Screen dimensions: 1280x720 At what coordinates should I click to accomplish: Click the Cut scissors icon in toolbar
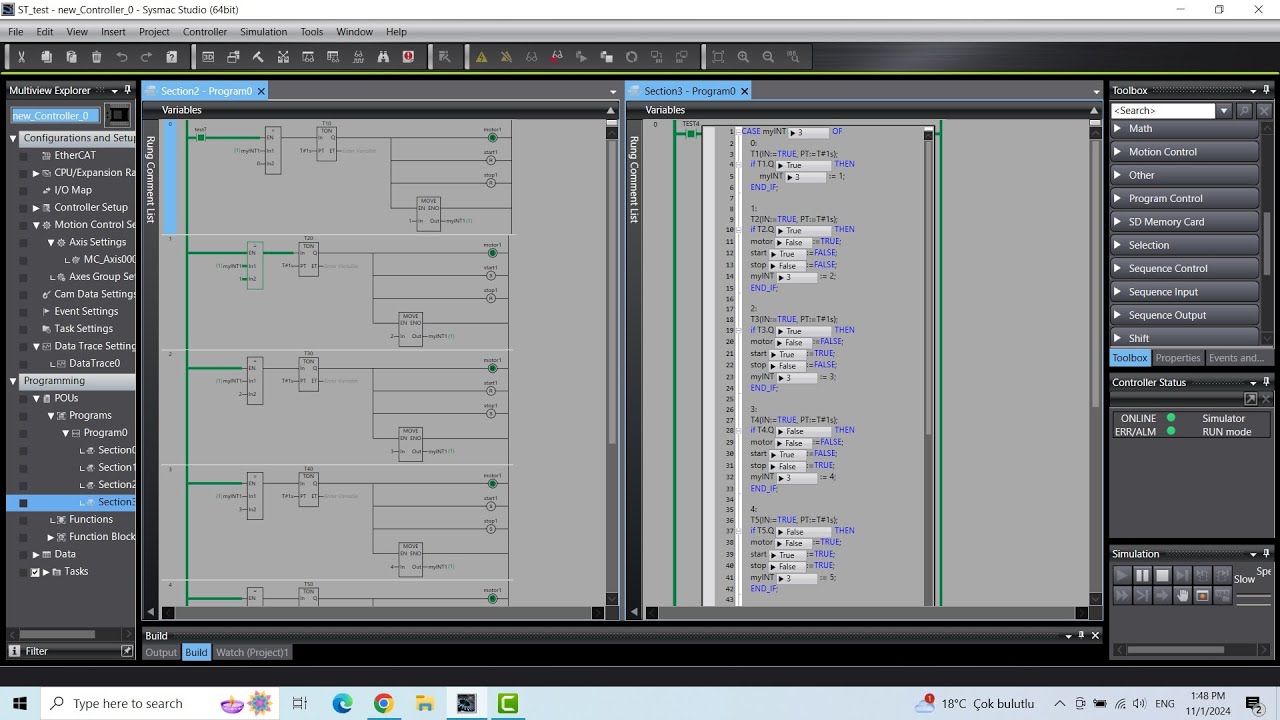[20, 57]
